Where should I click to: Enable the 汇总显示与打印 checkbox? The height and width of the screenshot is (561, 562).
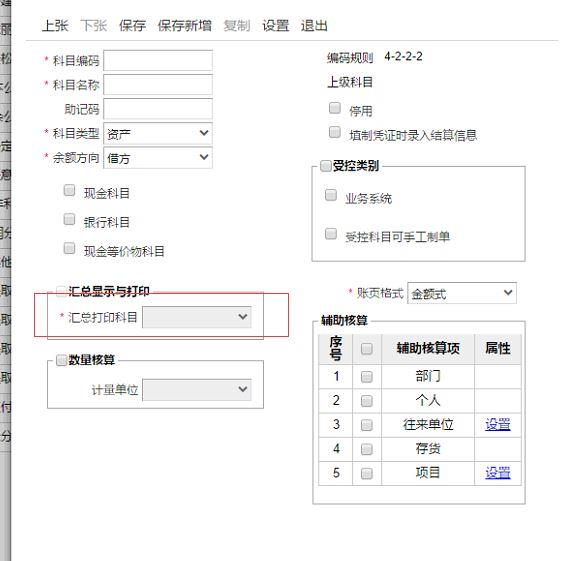[x=61, y=291]
